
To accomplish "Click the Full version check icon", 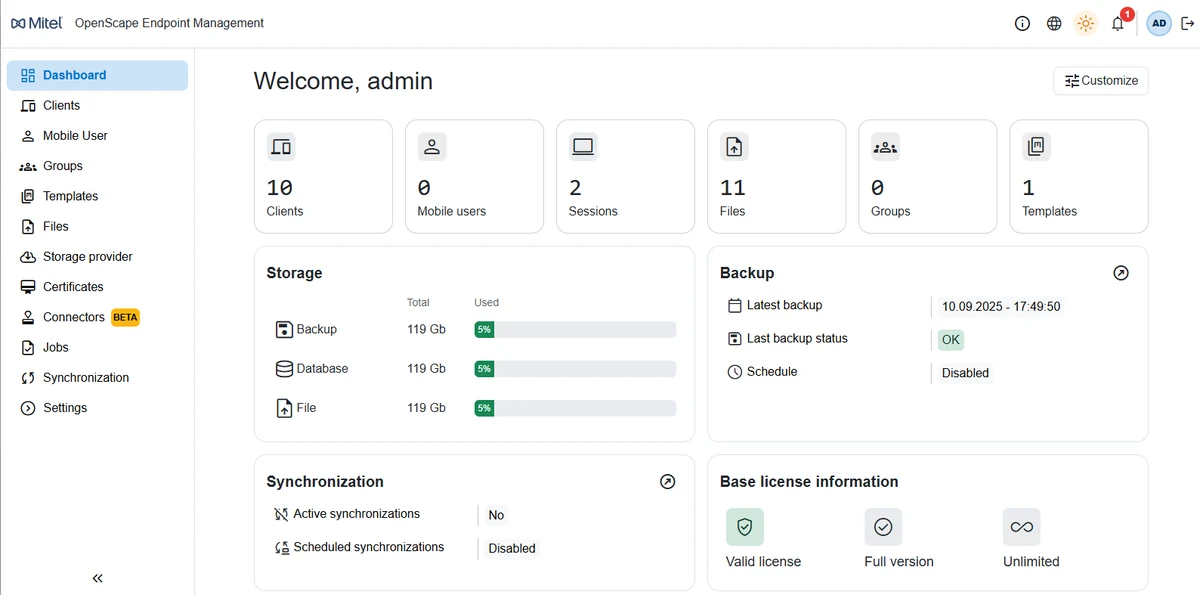I will pos(883,526).
